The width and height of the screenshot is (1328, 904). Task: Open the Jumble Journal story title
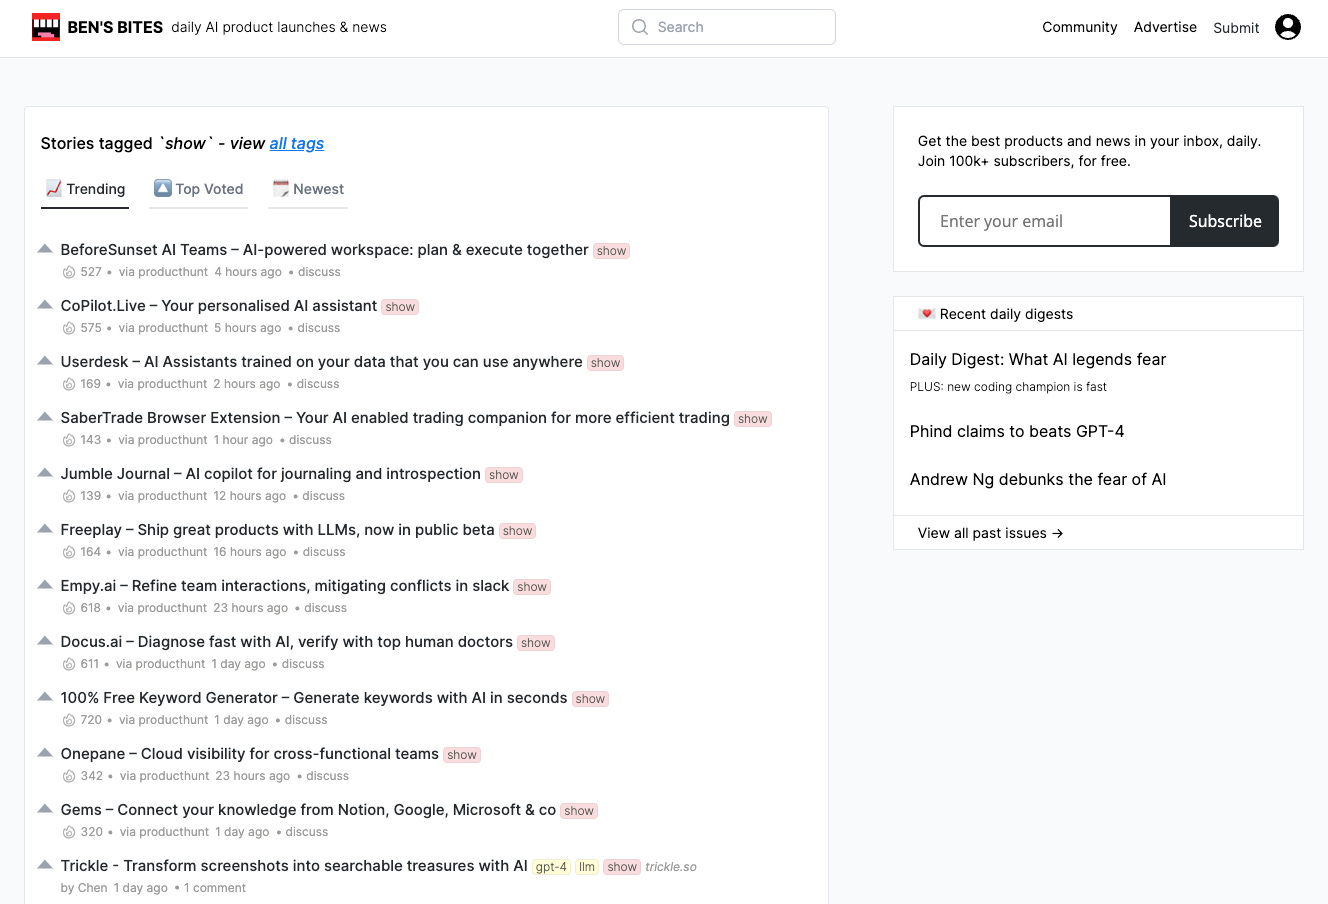(x=270, y=473)
